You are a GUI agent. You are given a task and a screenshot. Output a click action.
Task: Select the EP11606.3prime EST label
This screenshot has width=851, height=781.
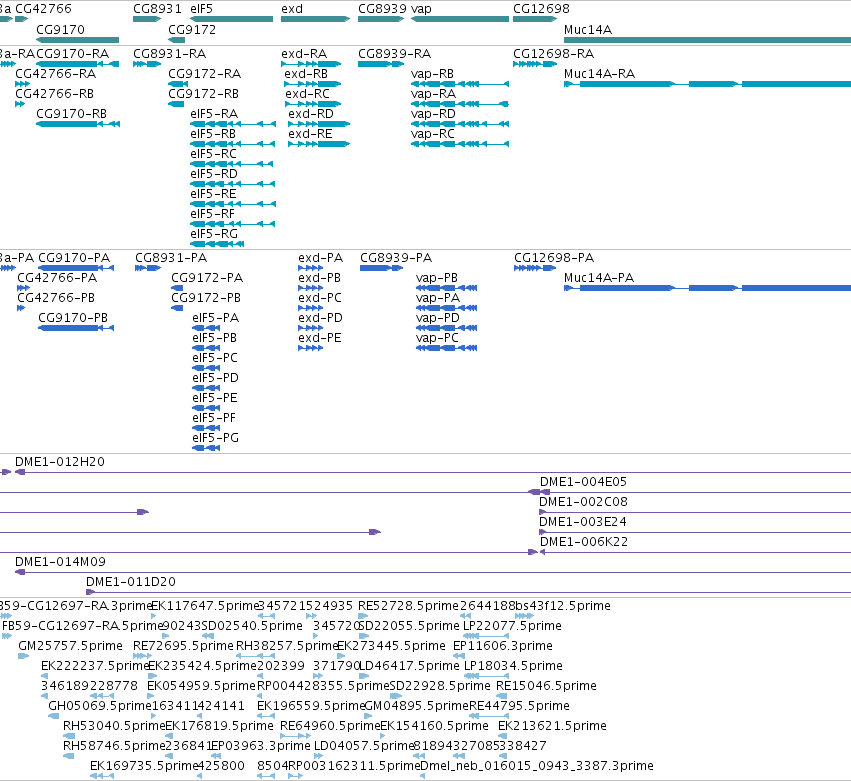click(x=503, y=646)
